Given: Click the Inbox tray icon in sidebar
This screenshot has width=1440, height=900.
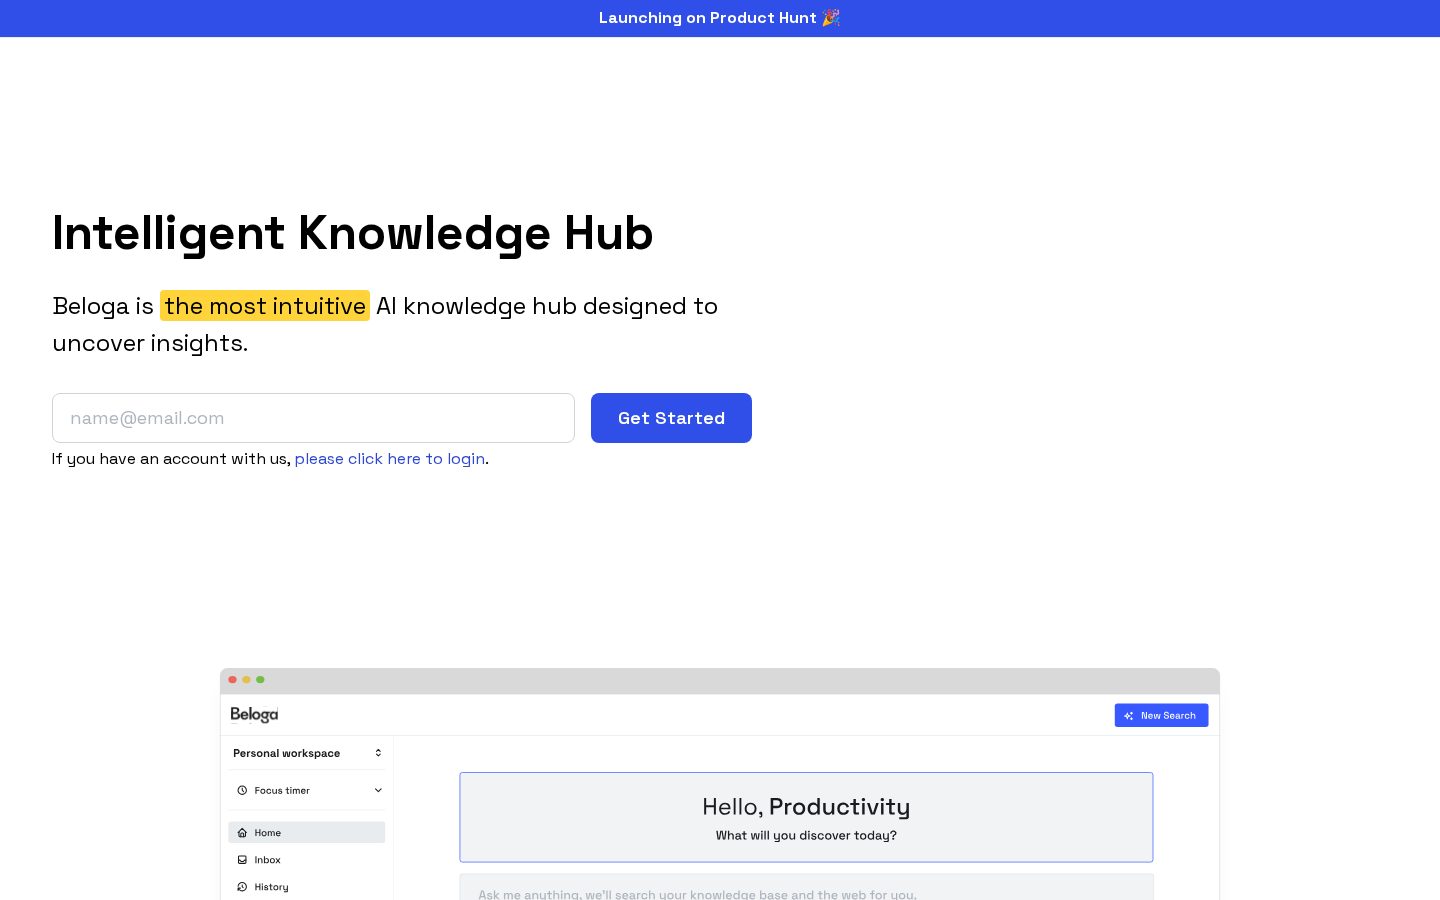Looking at the screenshot, I should pos(242,860).
